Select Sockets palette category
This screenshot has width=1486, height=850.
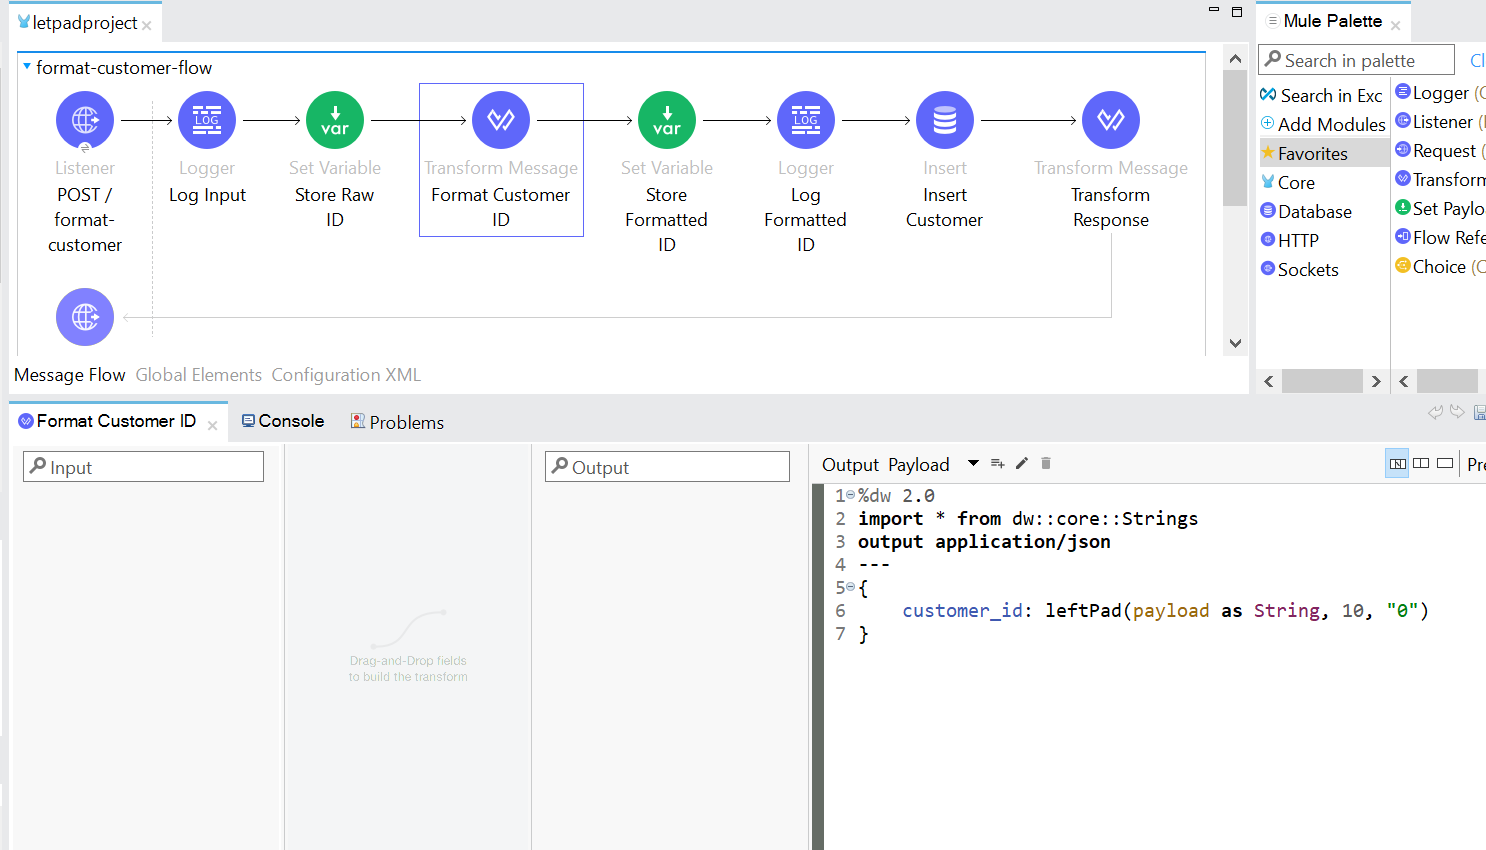click(x=1300, y=269)
